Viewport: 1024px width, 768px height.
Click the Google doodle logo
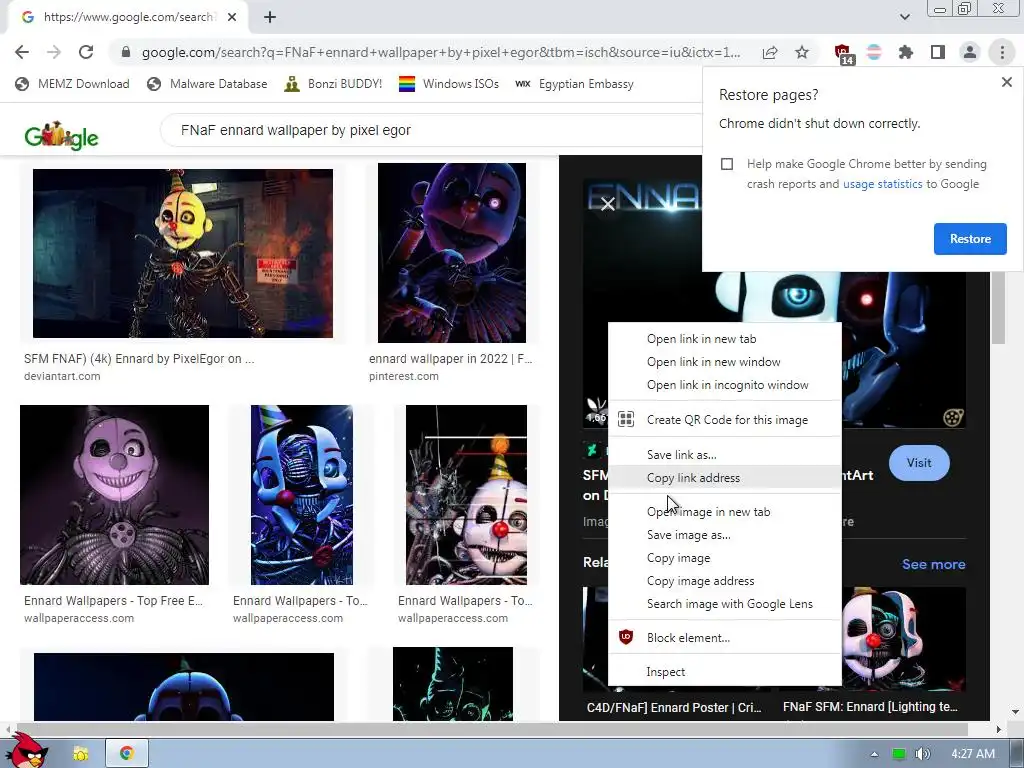click(61, 135)
